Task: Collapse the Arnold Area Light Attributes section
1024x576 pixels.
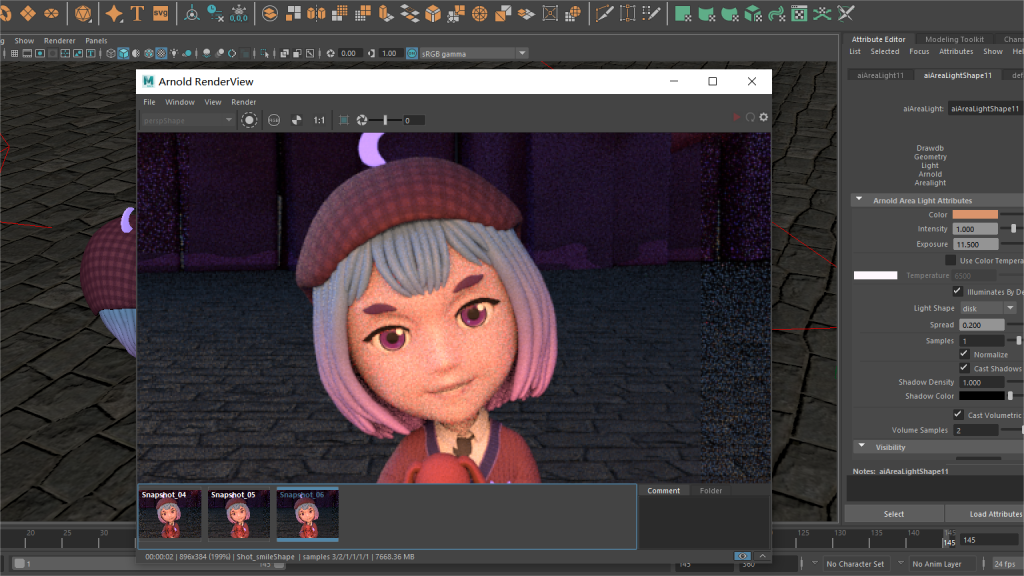Action: 859,200
